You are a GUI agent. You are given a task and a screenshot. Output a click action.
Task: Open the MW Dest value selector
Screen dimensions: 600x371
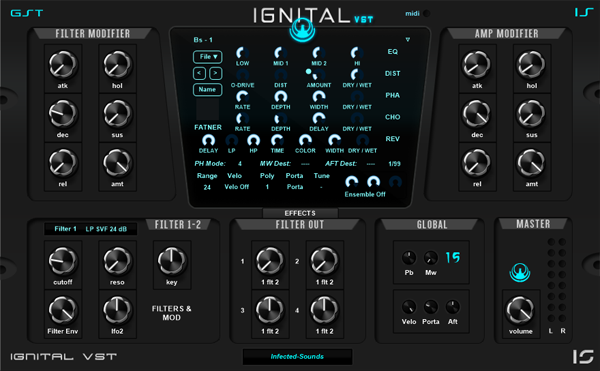pos(305,164)
